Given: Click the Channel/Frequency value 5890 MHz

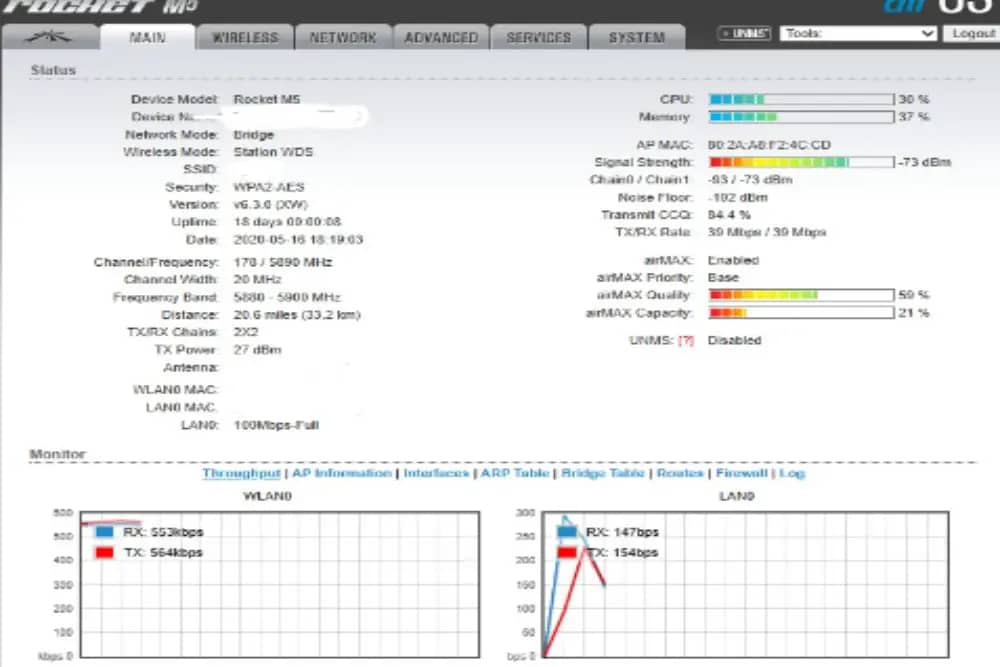Looking at the screenshot, I should coord(283,262).
